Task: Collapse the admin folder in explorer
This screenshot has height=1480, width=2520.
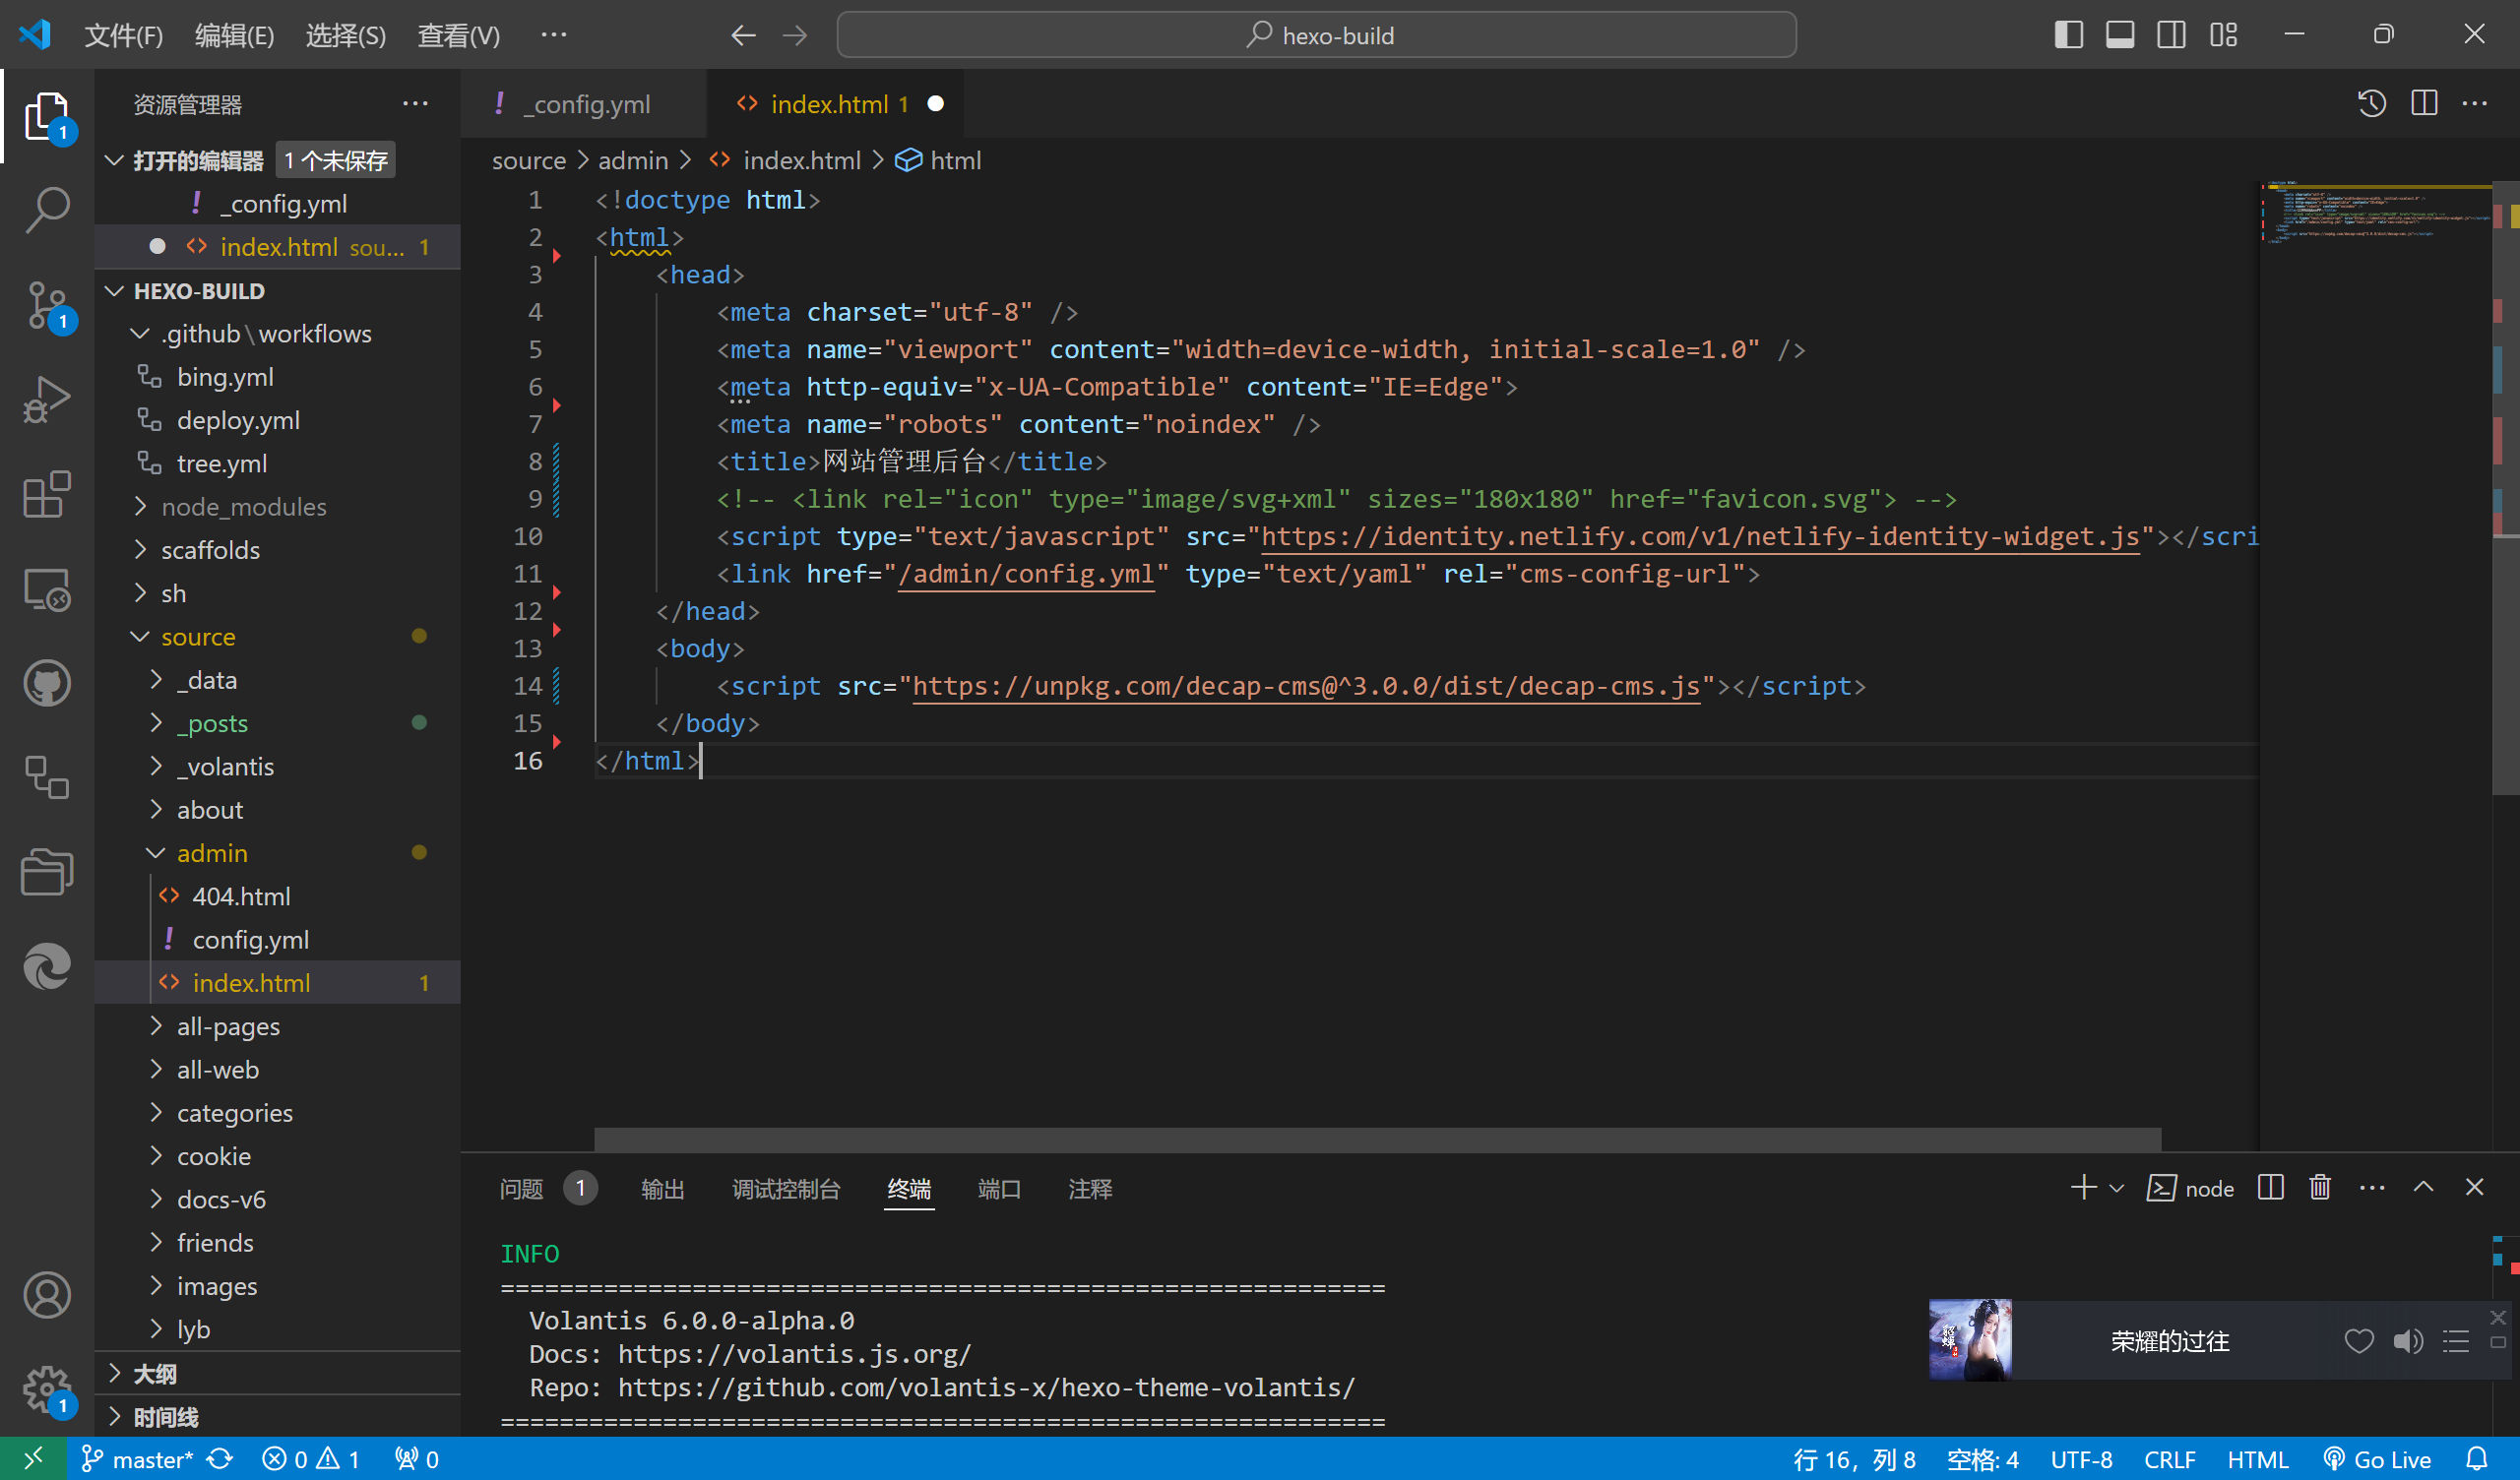Action: tap(211, 853)
